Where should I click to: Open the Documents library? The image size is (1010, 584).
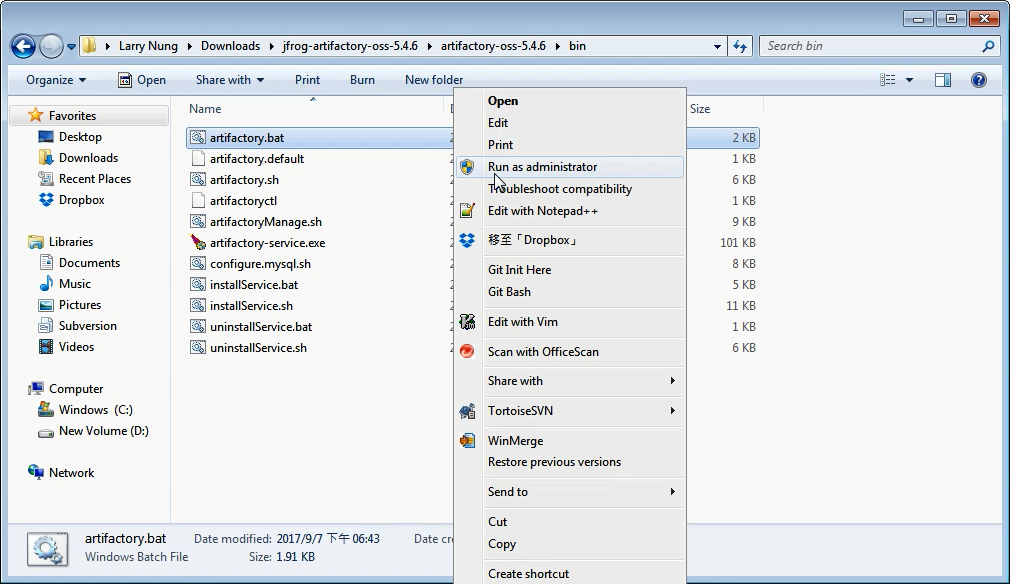(x=89, y=263)
